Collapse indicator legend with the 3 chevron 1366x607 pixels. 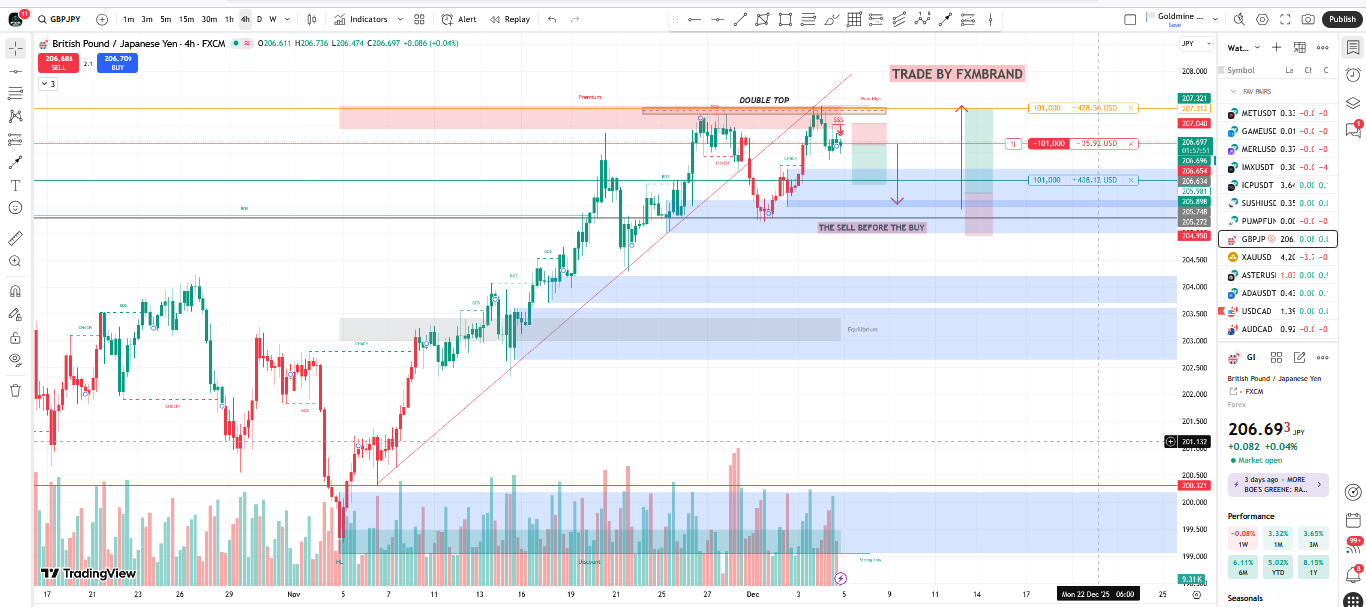pos(47,84)
